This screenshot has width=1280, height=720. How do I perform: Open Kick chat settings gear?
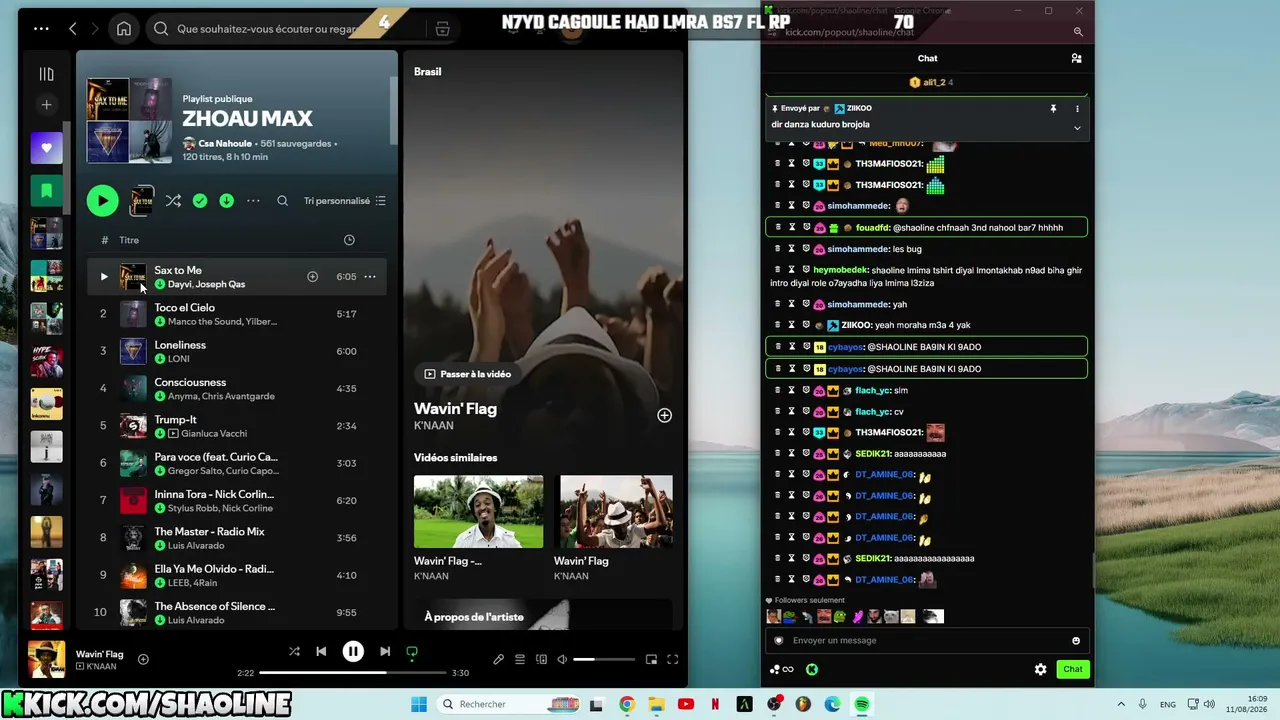point(1040,670)
